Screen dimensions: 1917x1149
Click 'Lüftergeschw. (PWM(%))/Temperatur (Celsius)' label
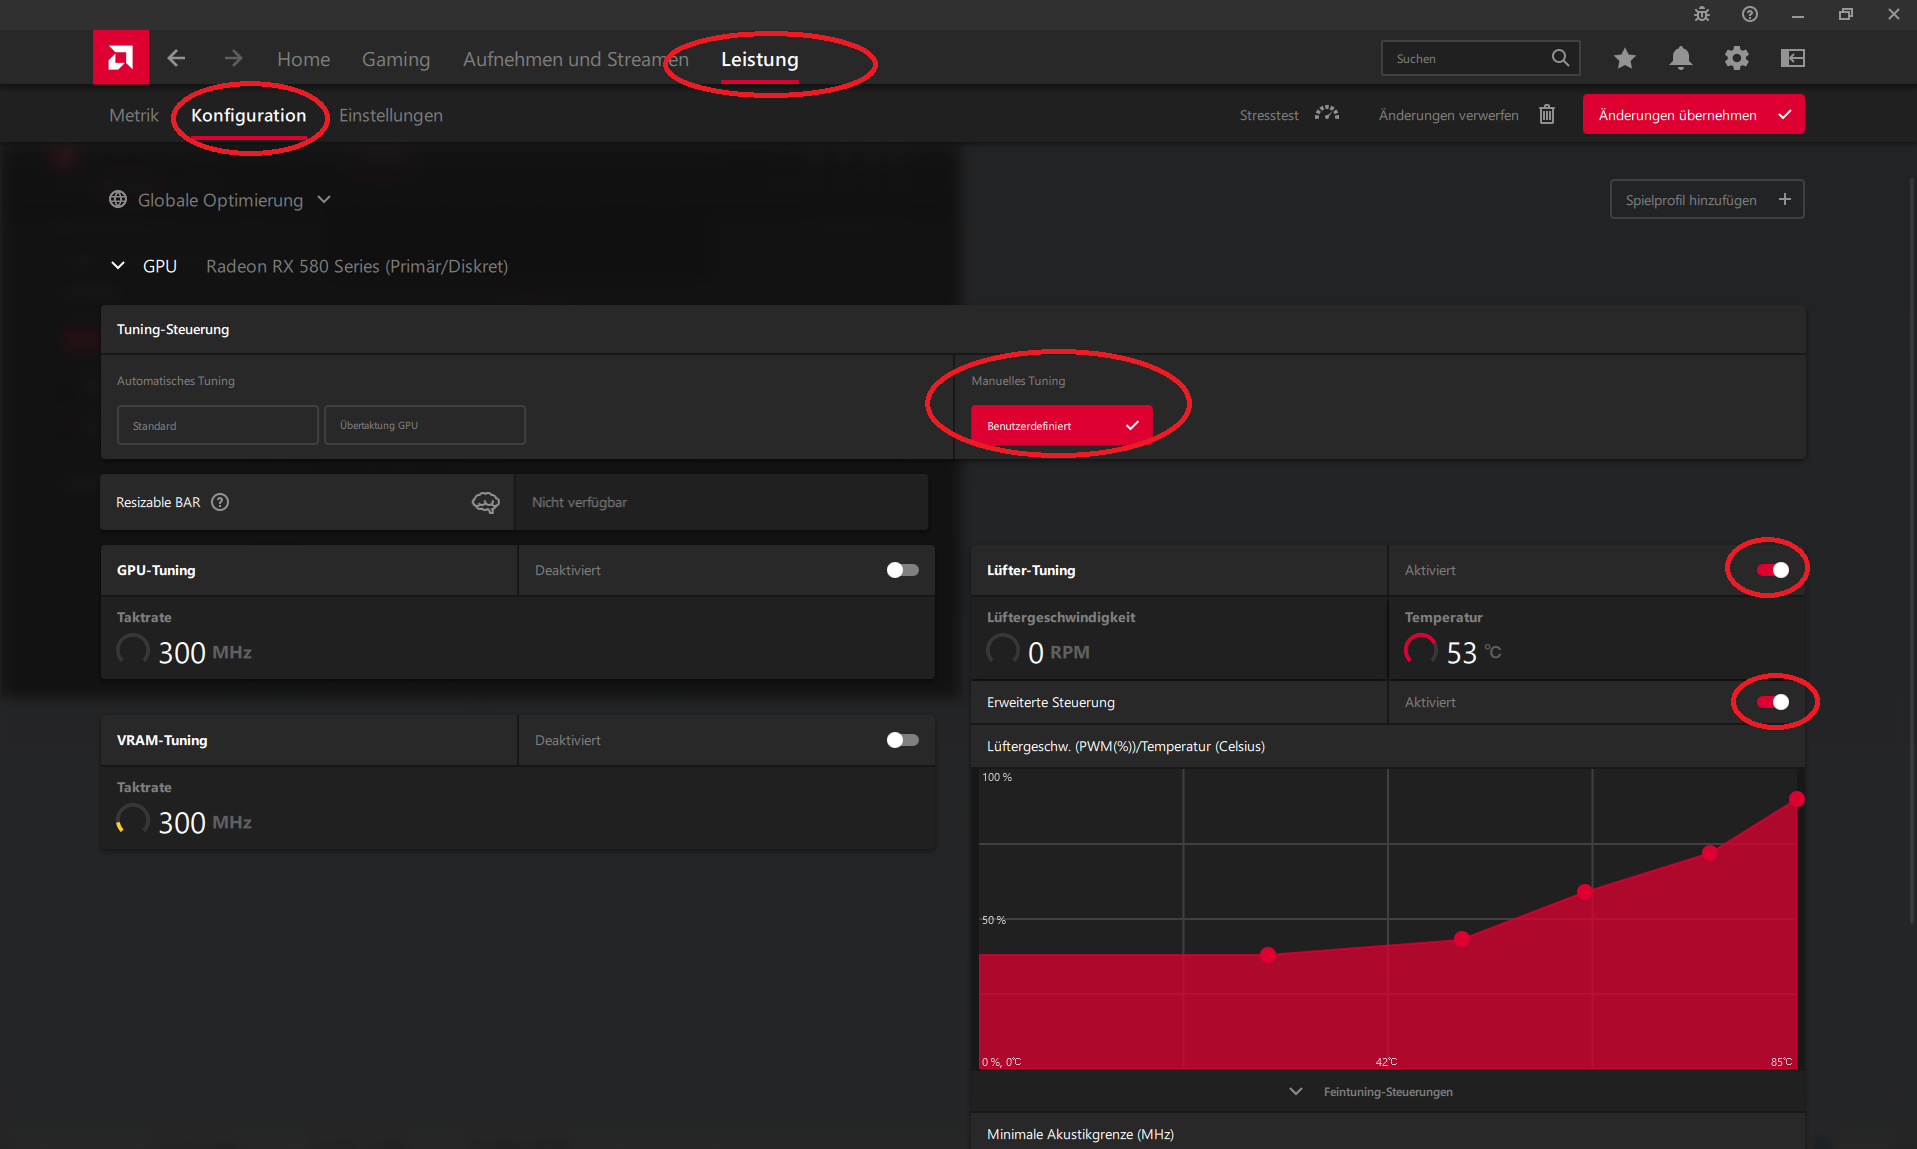pyautogui.click(x=1126, y=746)
